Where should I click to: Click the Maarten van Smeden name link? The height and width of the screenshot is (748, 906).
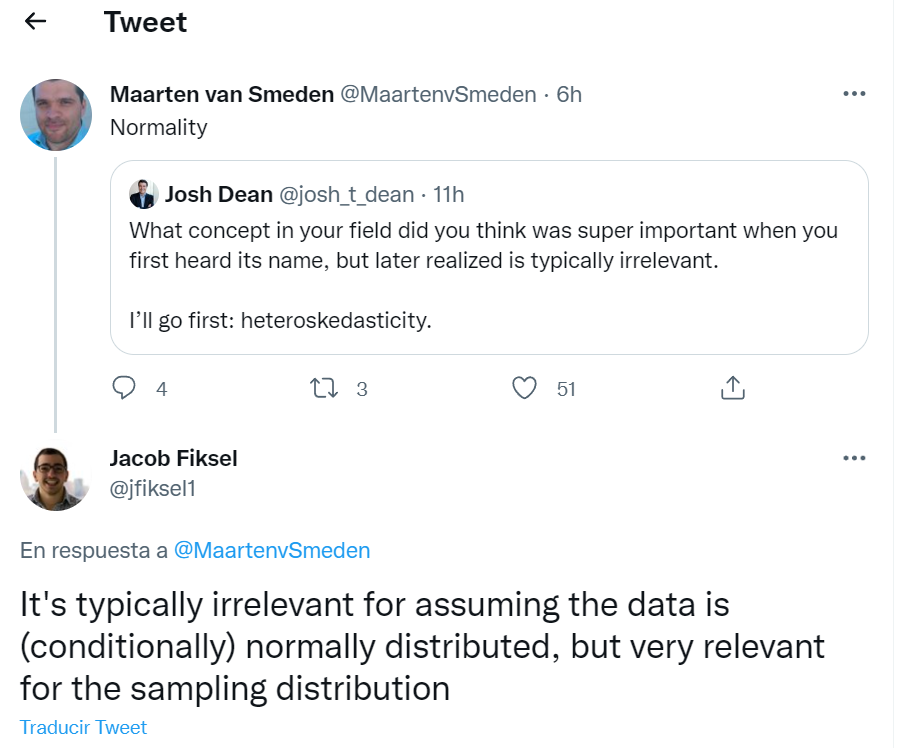[221, 95]
